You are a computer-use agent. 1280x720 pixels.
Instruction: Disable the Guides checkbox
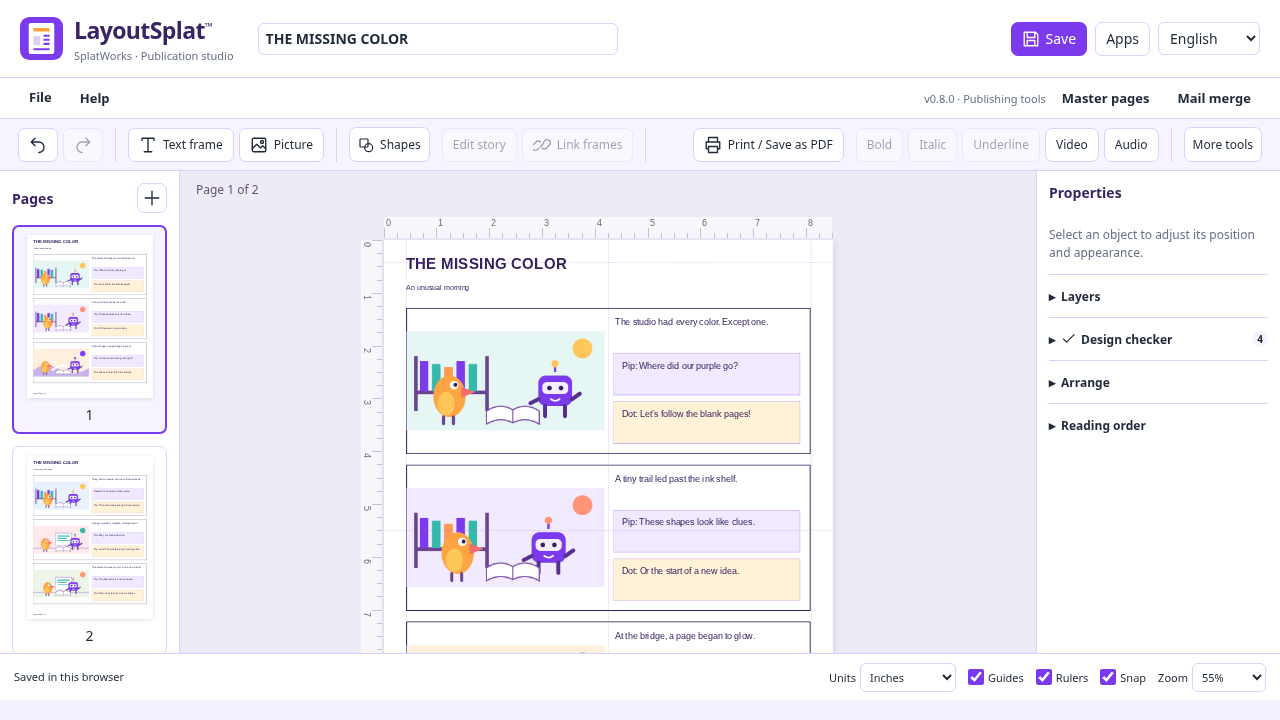976,677
